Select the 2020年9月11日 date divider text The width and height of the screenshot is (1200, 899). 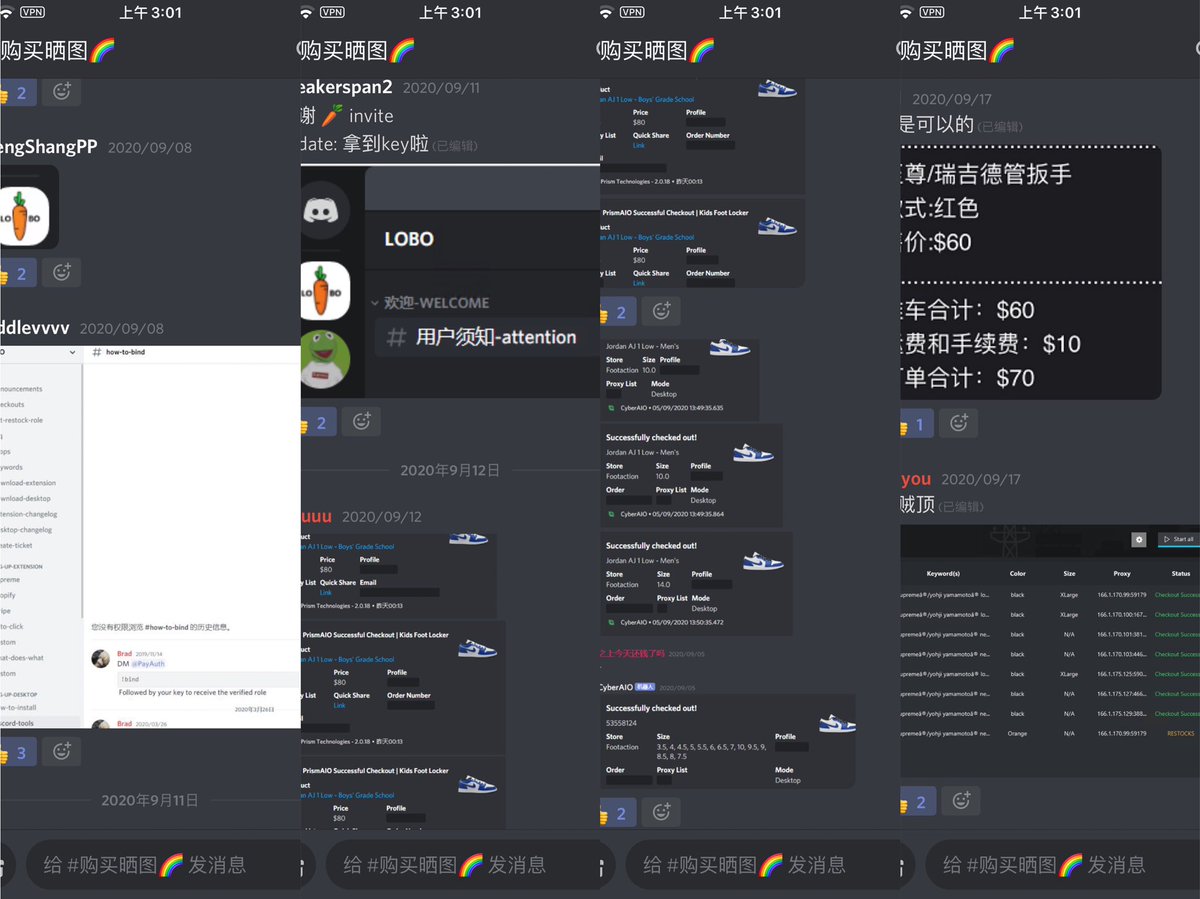[149, 800]
